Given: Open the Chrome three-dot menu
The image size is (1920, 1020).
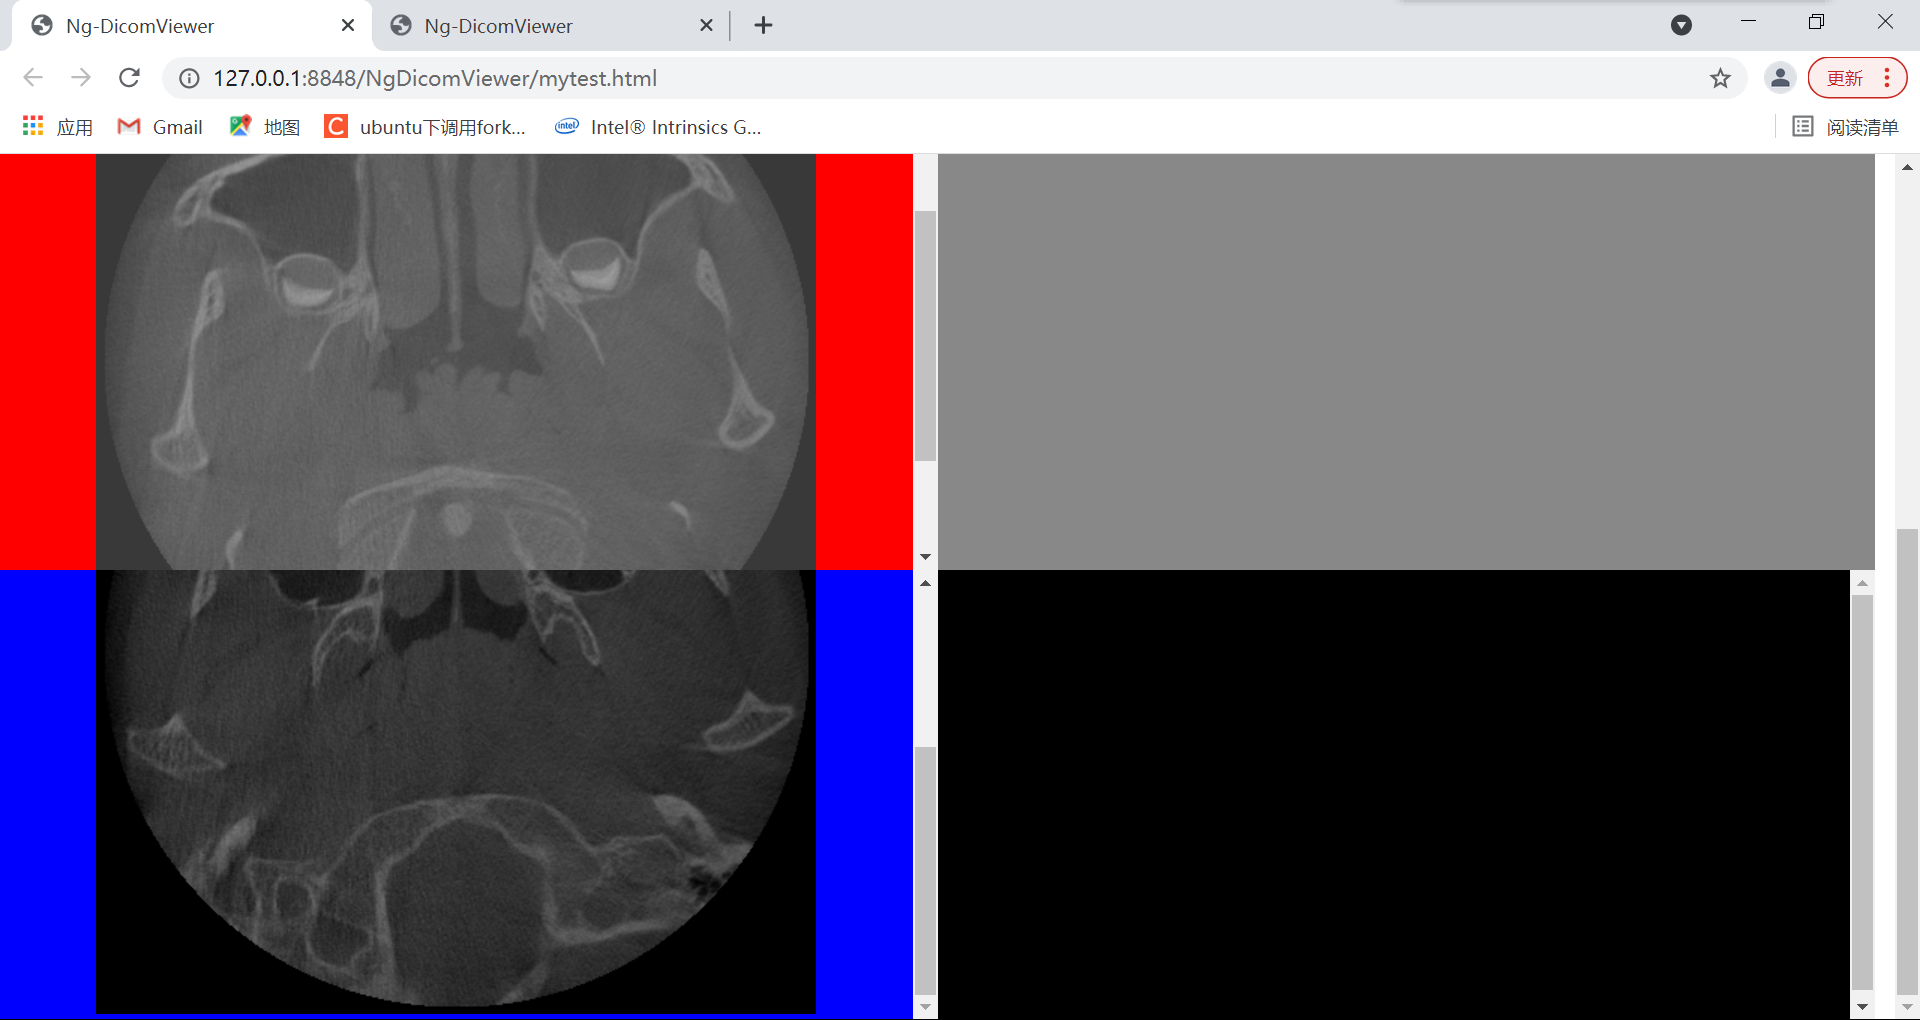Looking at the screenshot, I should tap(1888, 77).
